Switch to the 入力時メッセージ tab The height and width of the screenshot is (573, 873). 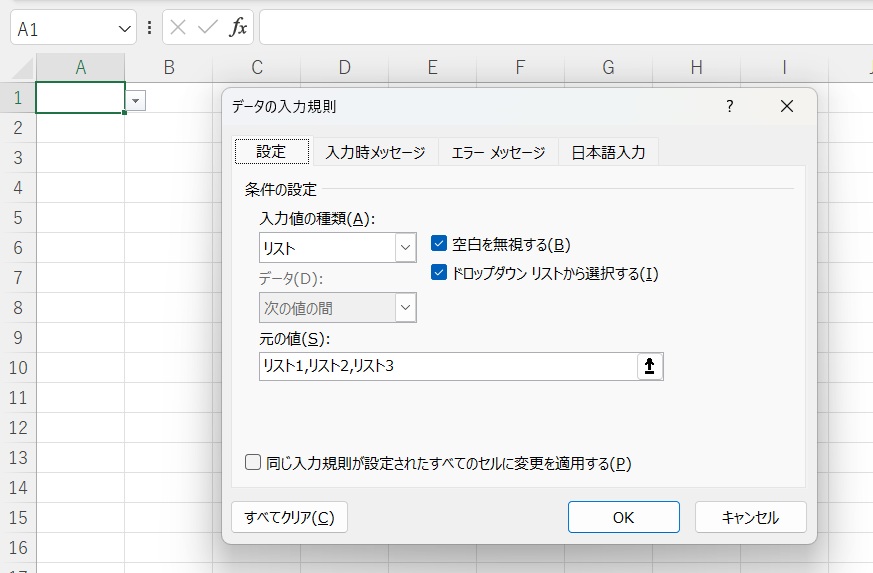click(375, 152)
